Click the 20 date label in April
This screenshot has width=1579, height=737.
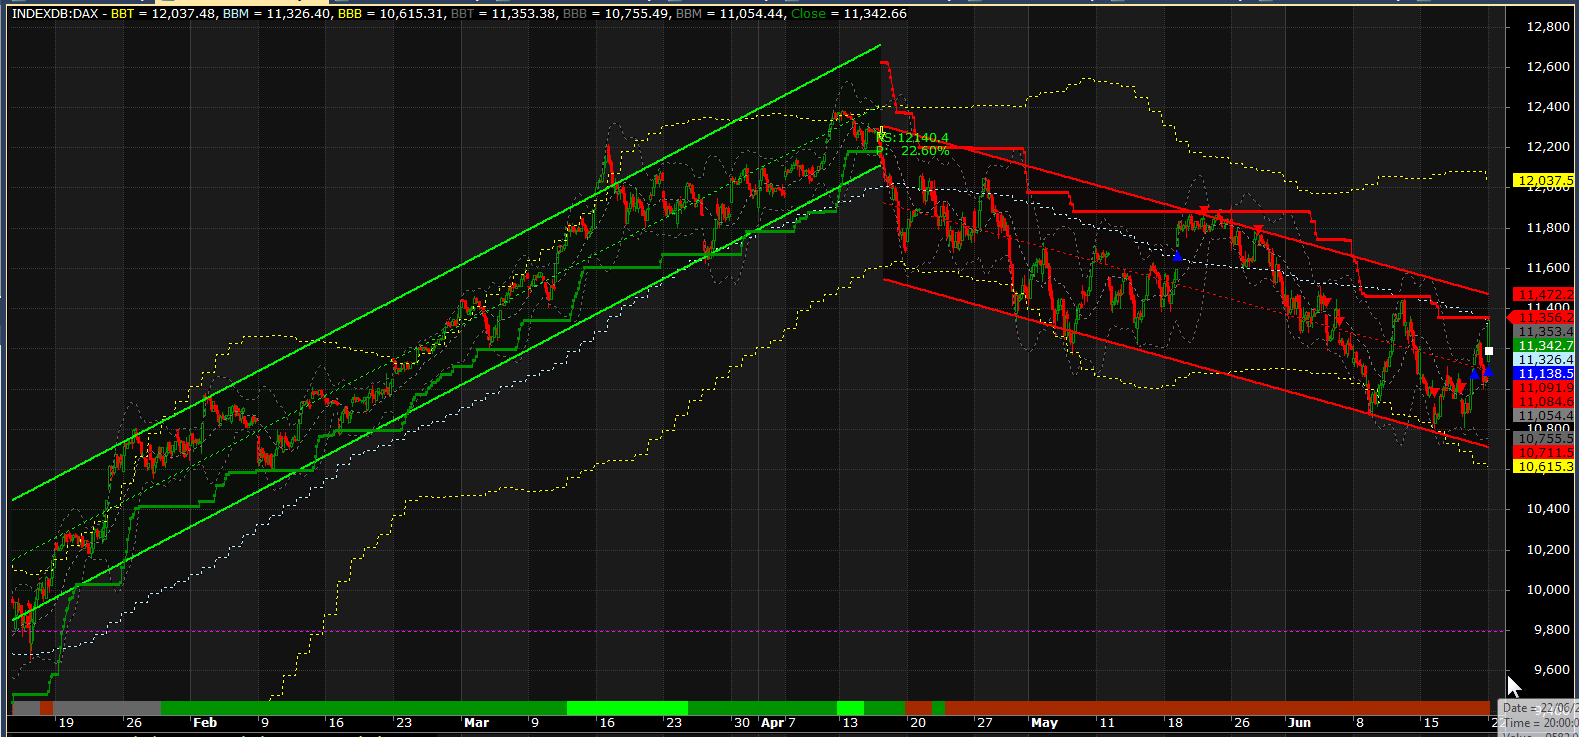pyautogui.click(x=917, y=722)
